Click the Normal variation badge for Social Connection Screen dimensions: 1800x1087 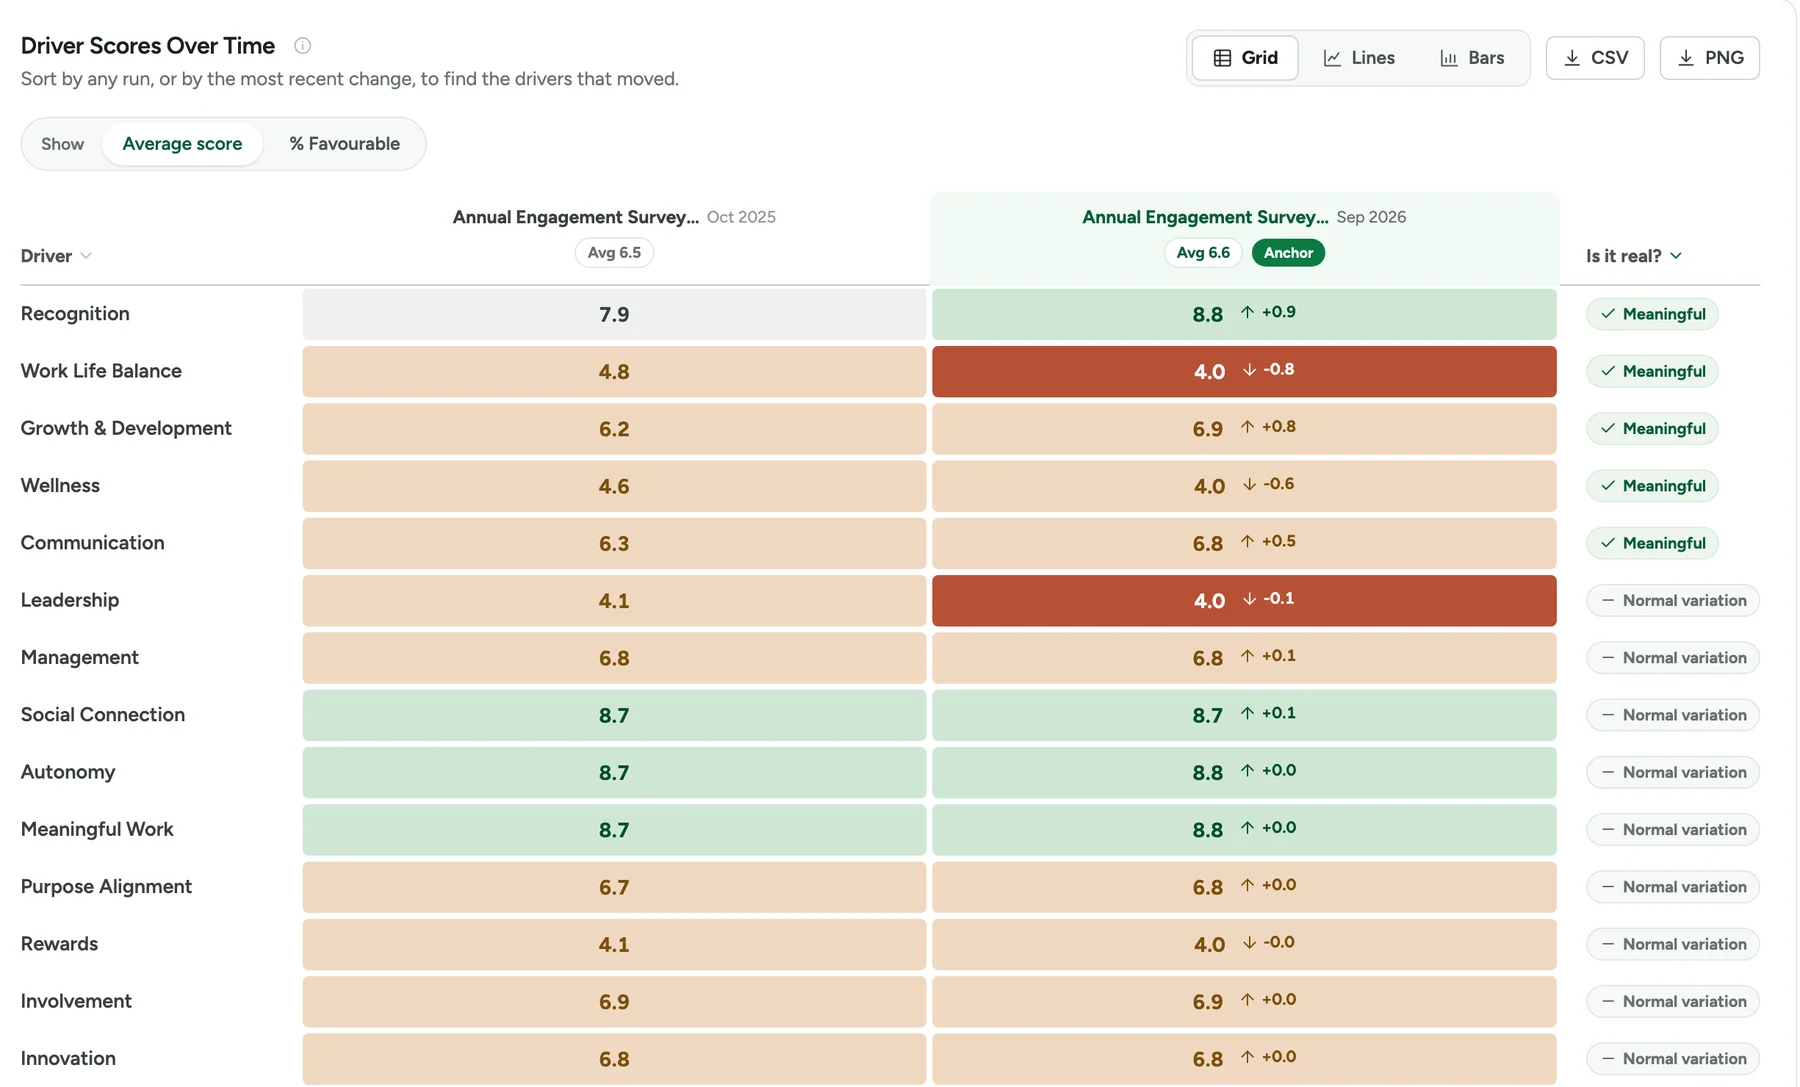tap(1673, 715)
